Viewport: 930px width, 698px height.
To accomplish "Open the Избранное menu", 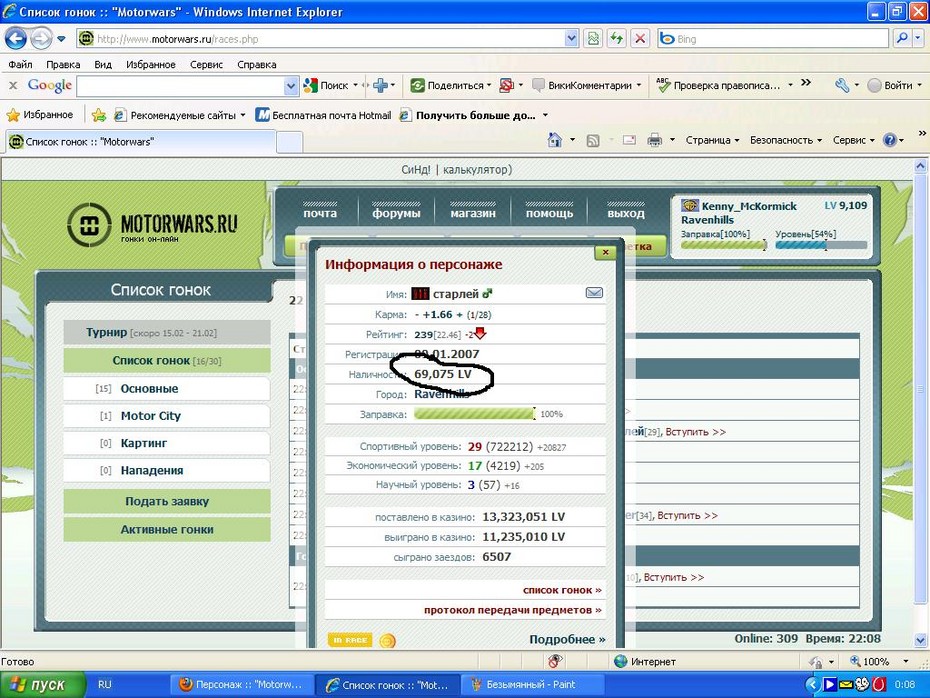I will (151, 64).
